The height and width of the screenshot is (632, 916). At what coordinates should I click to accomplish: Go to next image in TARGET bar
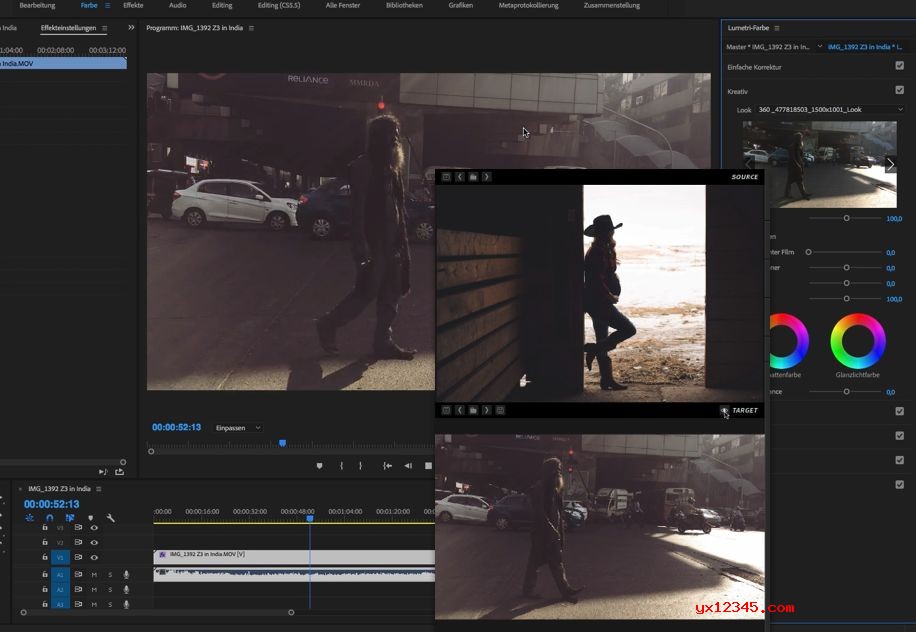(487, 410)
